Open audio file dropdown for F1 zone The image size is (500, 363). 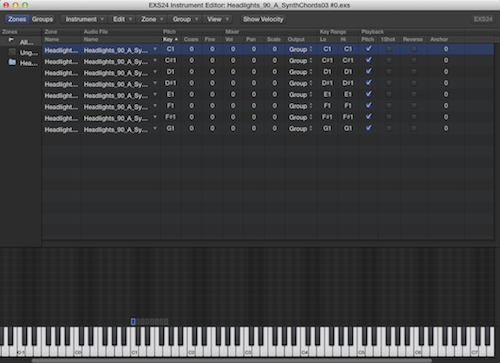[x=155, y=106]
